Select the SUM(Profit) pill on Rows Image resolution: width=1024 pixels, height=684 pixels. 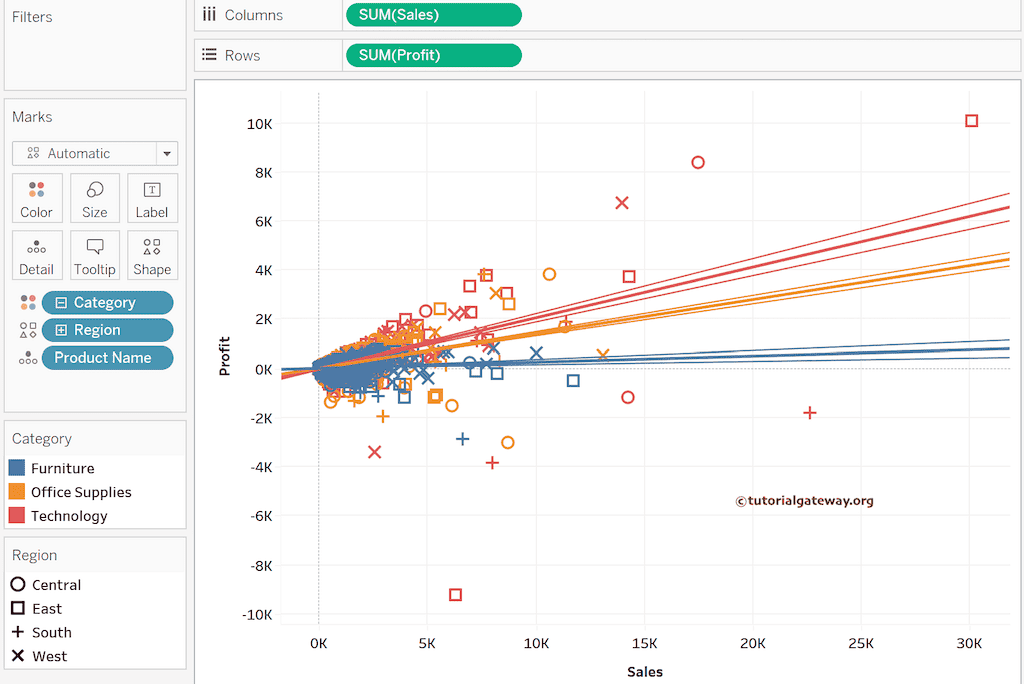pos(433,55)
